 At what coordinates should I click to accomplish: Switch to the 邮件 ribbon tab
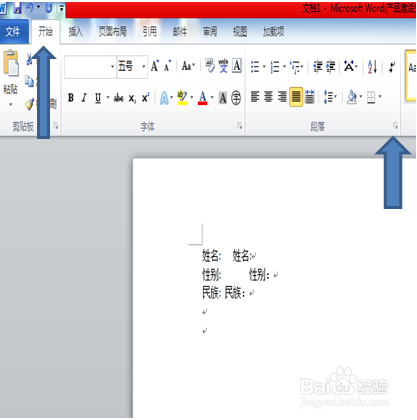[x=180, y=32]
